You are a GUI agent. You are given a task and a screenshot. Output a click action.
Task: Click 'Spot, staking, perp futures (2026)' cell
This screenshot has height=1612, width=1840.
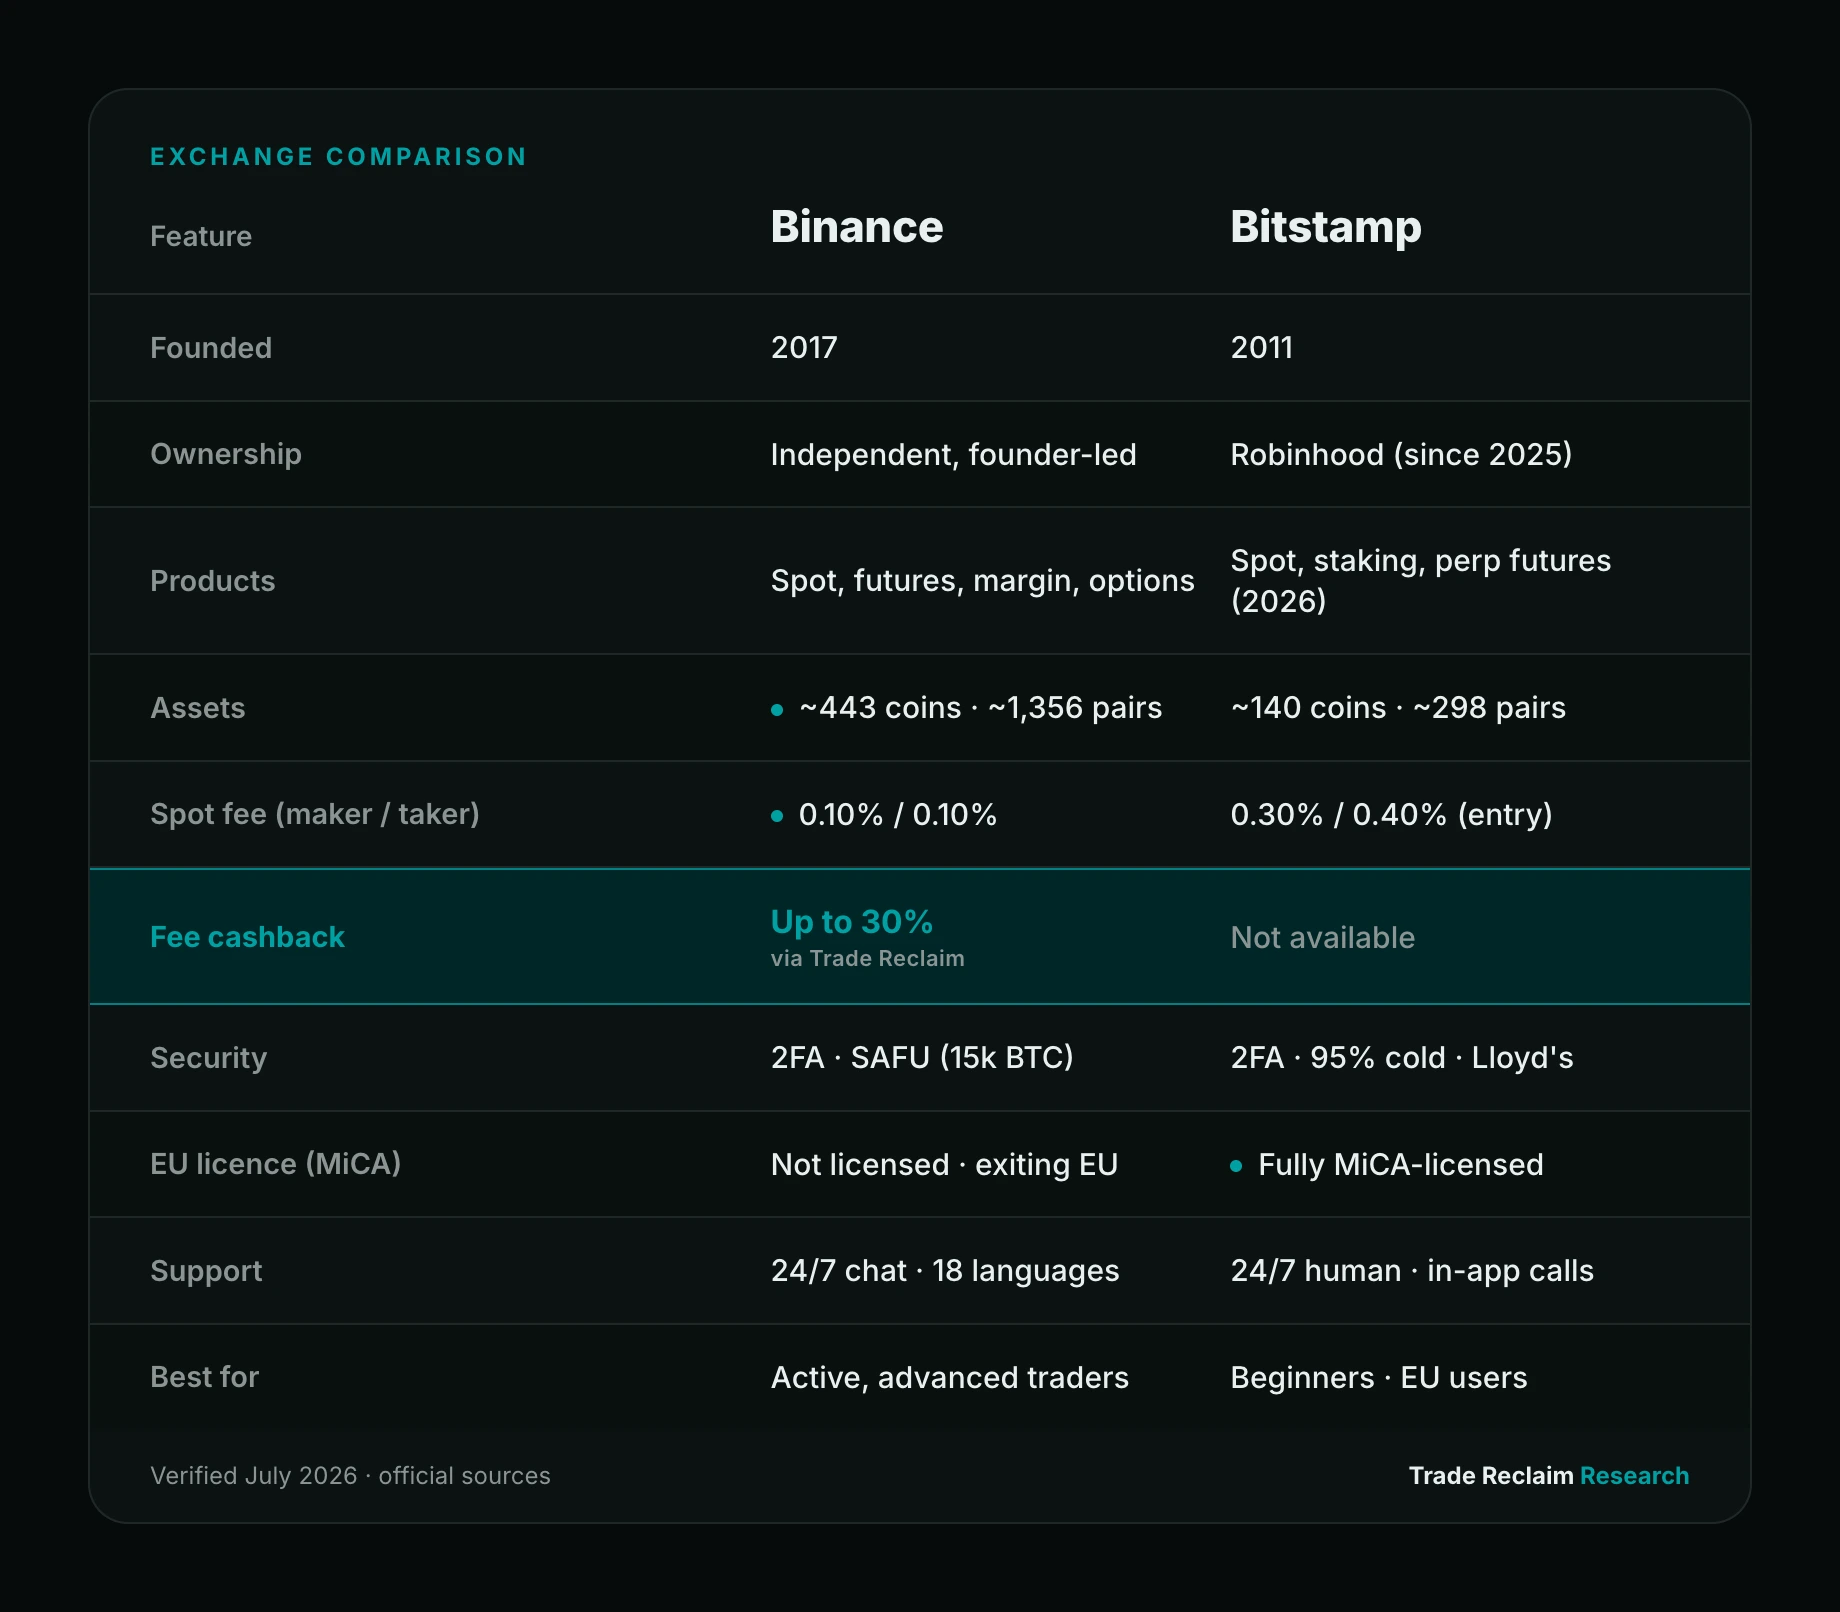point(1421,581)
